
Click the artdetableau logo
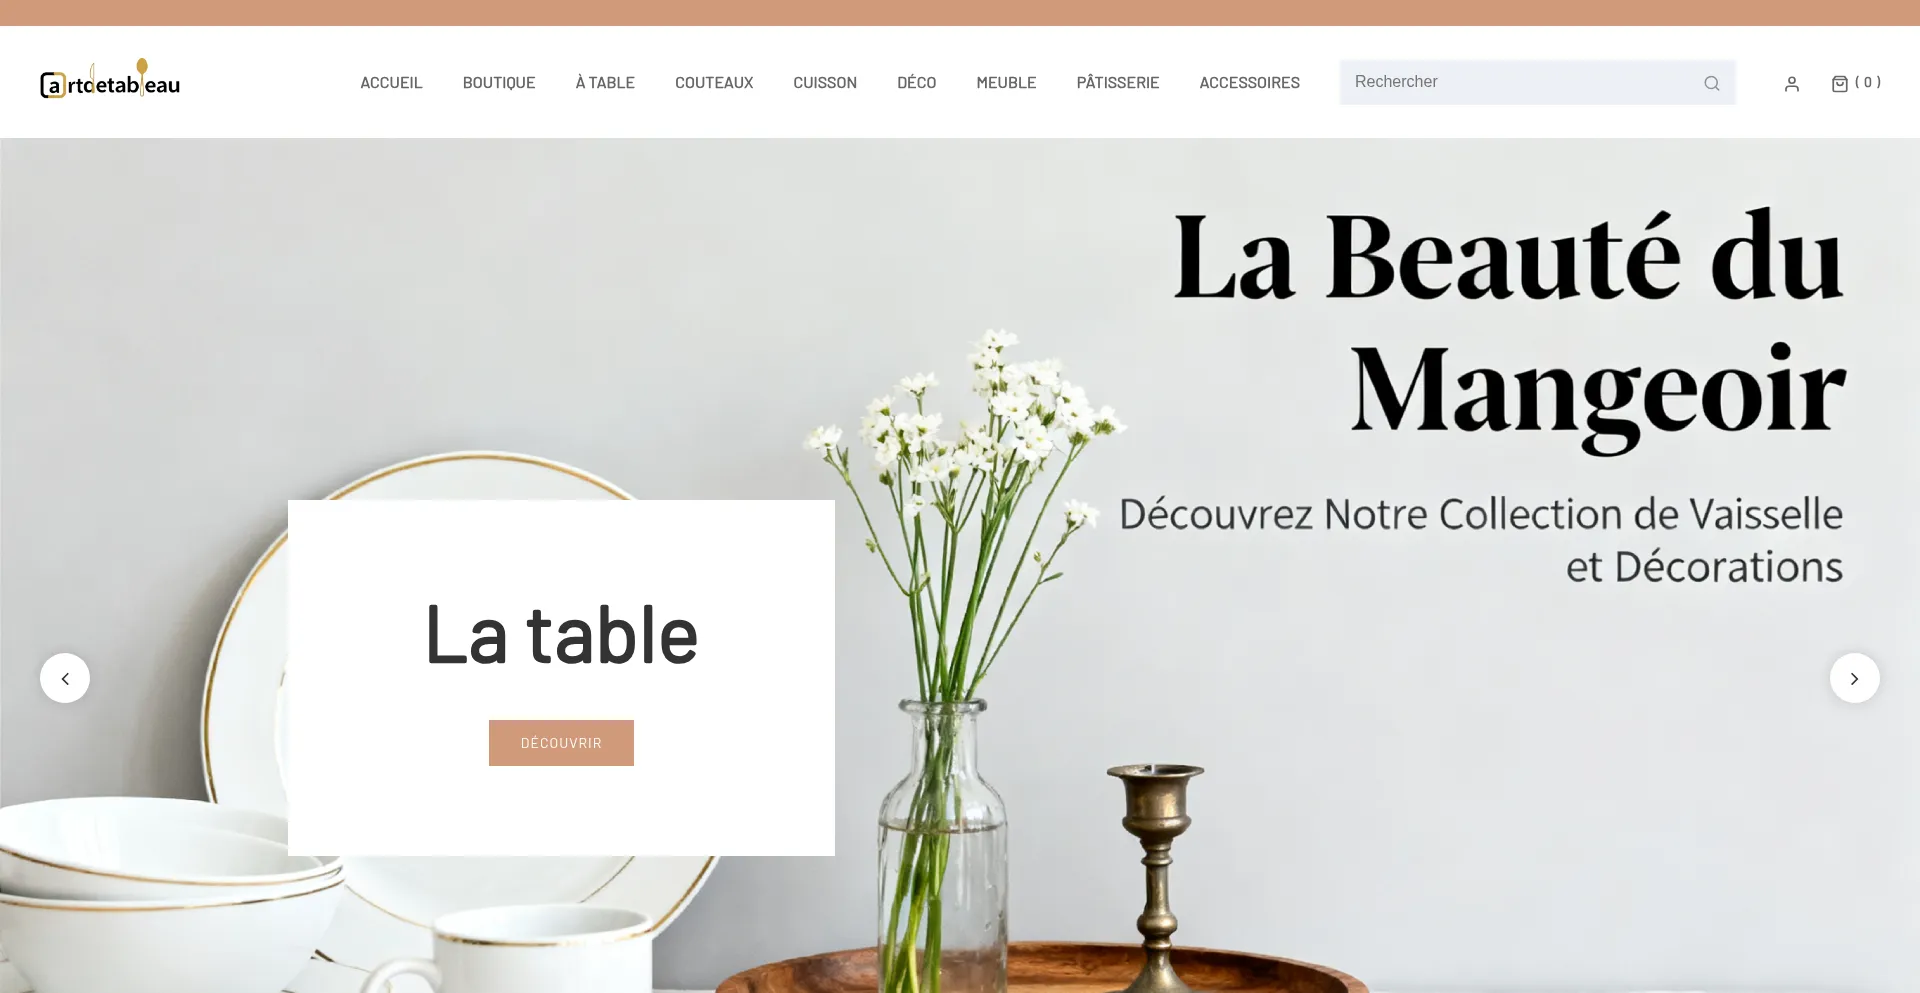(x=110, y=79)
